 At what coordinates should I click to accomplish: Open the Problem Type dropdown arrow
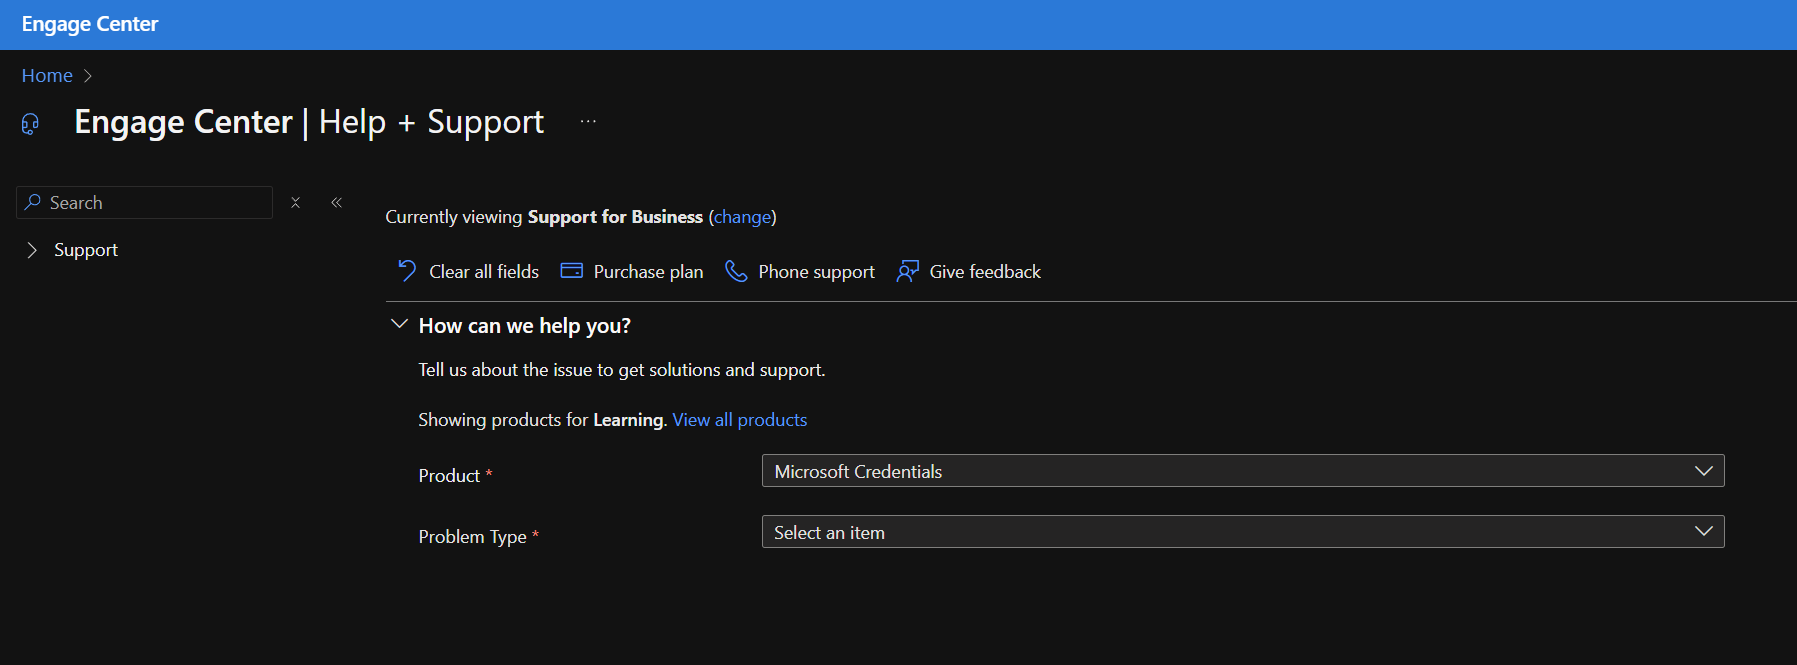1704,532
